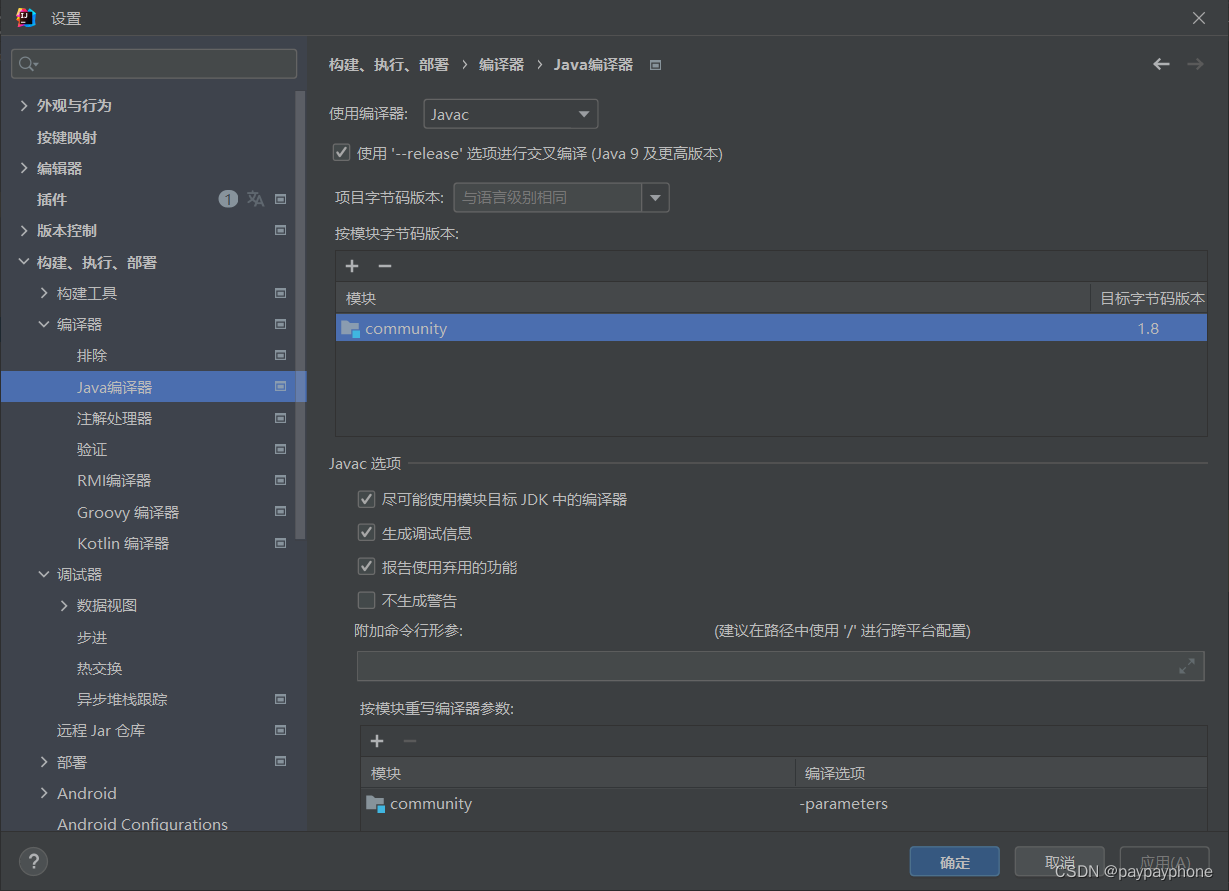Screen dimensions: 1229x891
Task: Click the Remove module minus icon above the bytecode table
Action: point(385,266)
